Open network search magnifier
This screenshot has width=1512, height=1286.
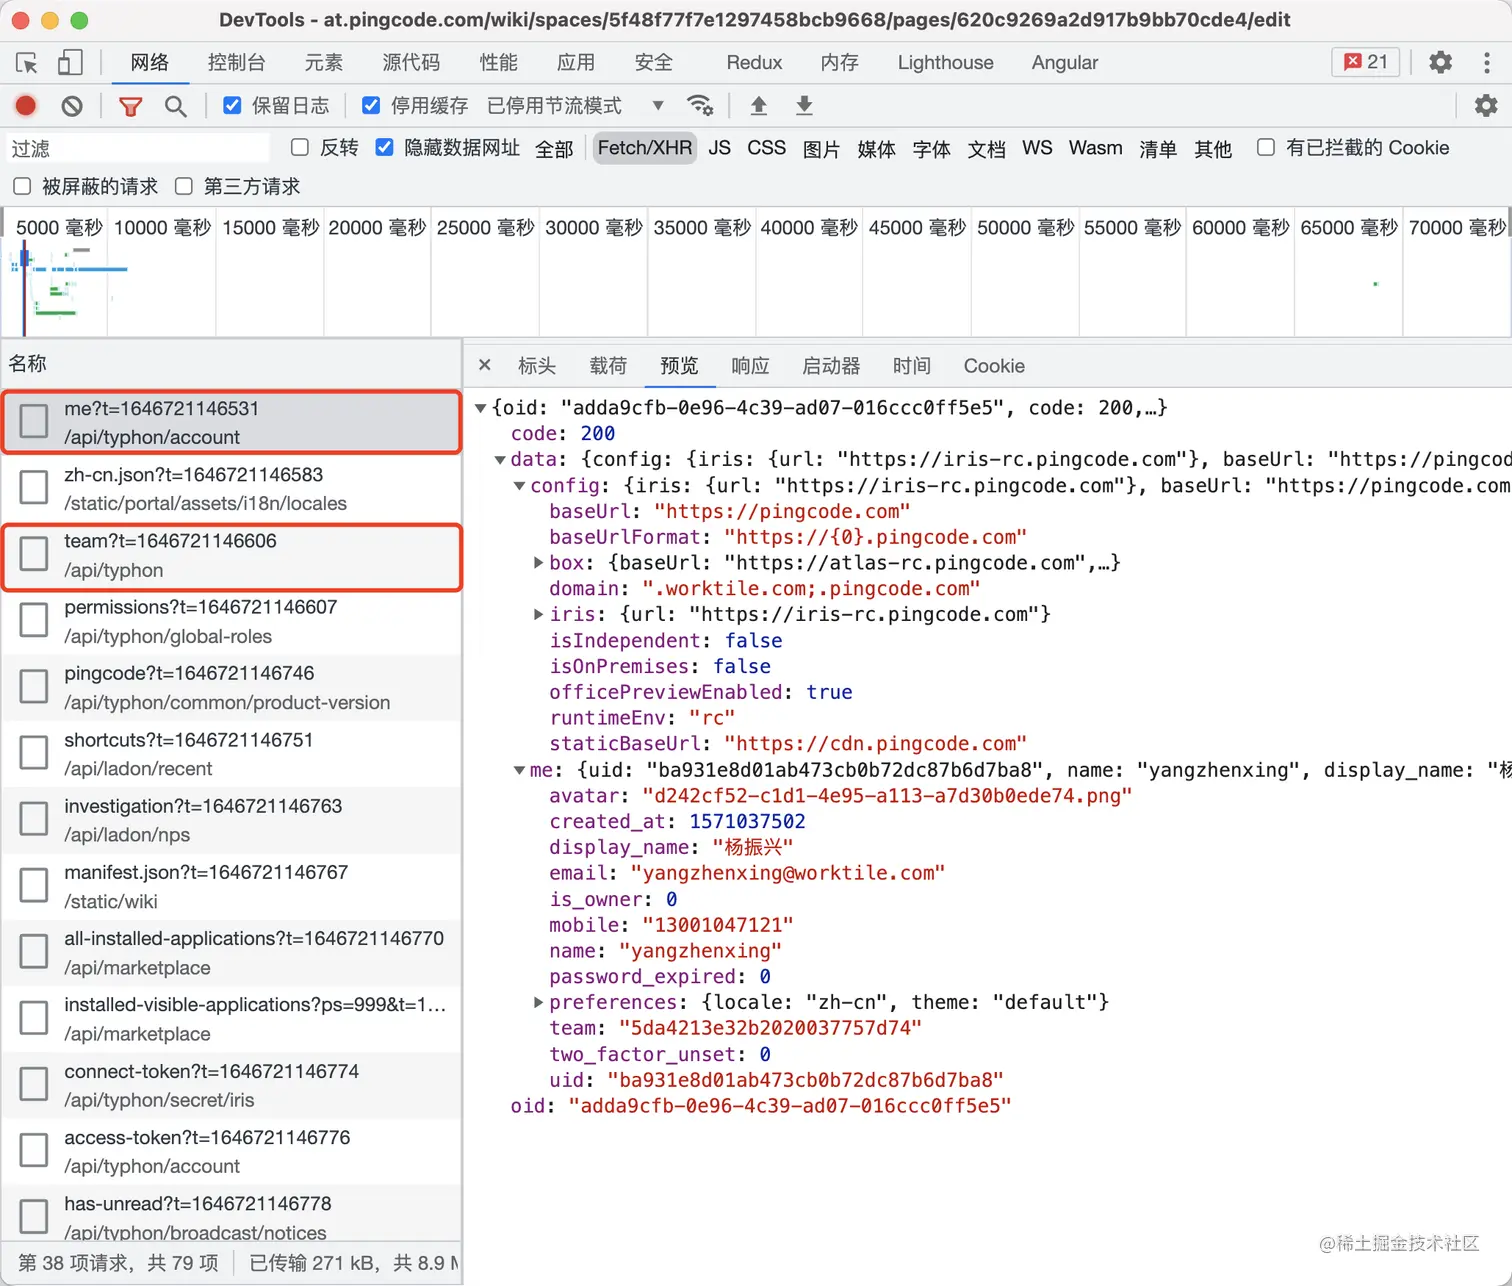[x=175, y=105]
